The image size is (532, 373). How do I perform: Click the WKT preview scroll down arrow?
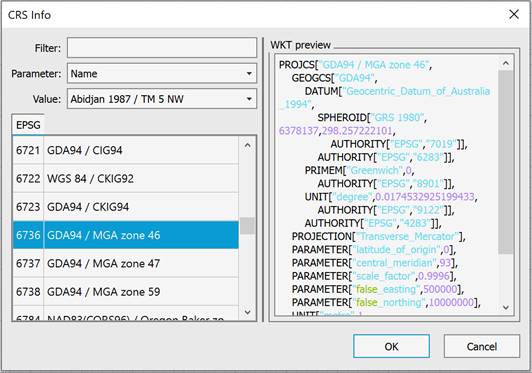coord(506,307)
